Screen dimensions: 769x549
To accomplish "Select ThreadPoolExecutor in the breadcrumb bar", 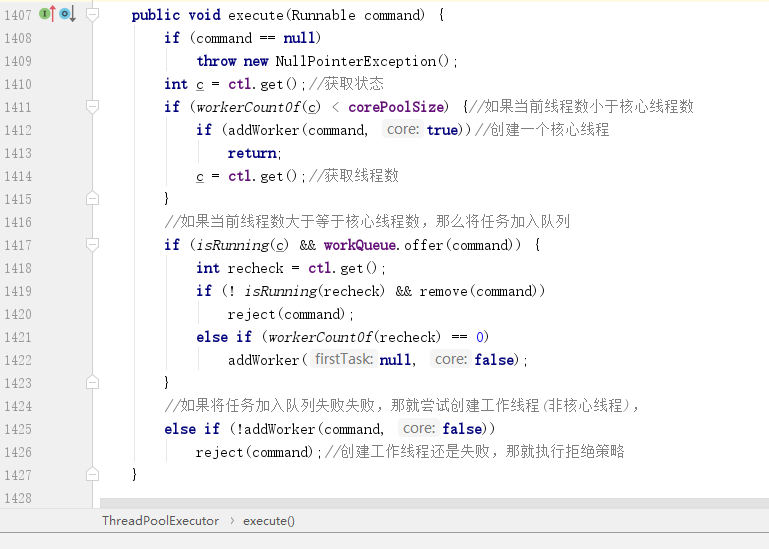I will [x=160, y=521].
